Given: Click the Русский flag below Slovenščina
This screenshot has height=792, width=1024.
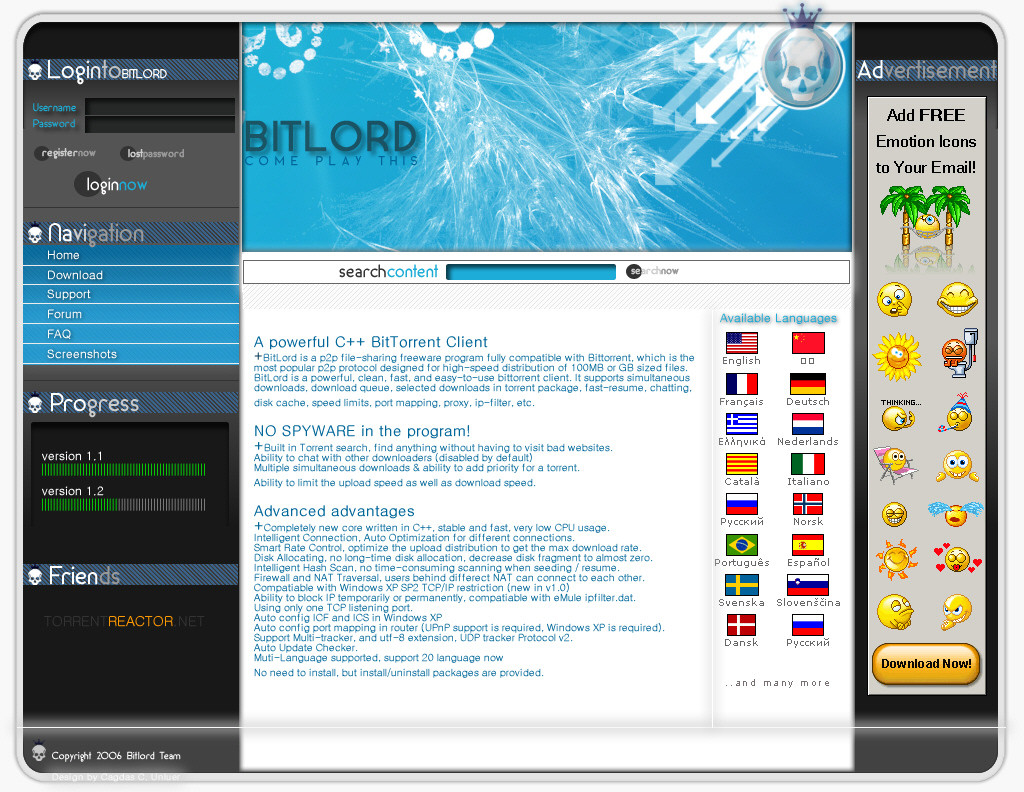Looking at the screenshot, I should (x=808, y=625).
